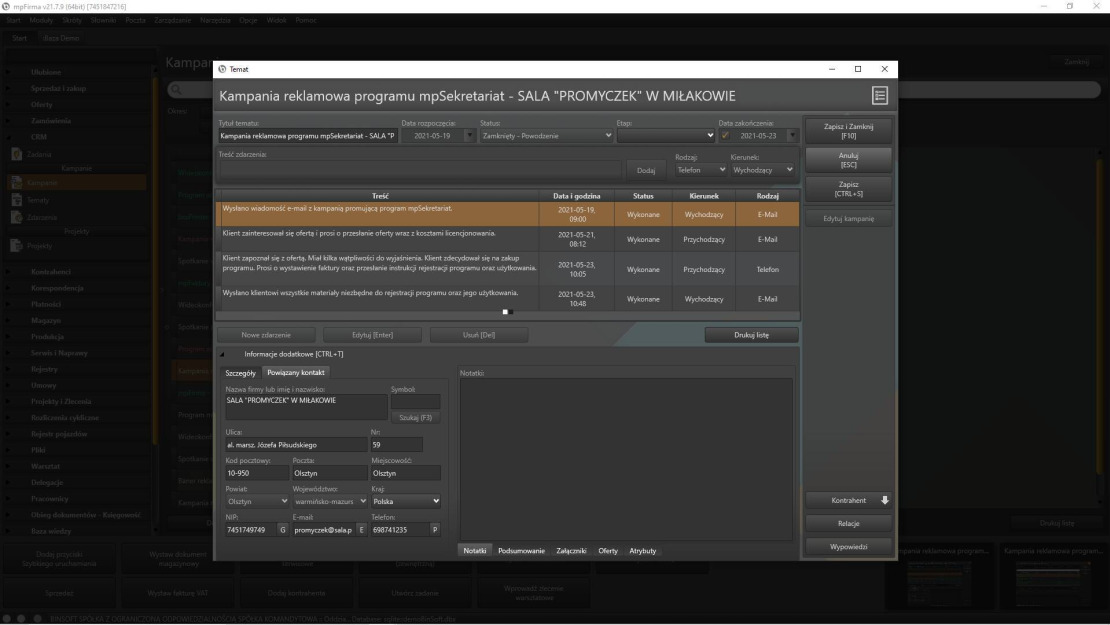Open the Podsumowanie tab
Image resolution: width=1110 pixels, height=625 pixels.
[x=522, y=551]
